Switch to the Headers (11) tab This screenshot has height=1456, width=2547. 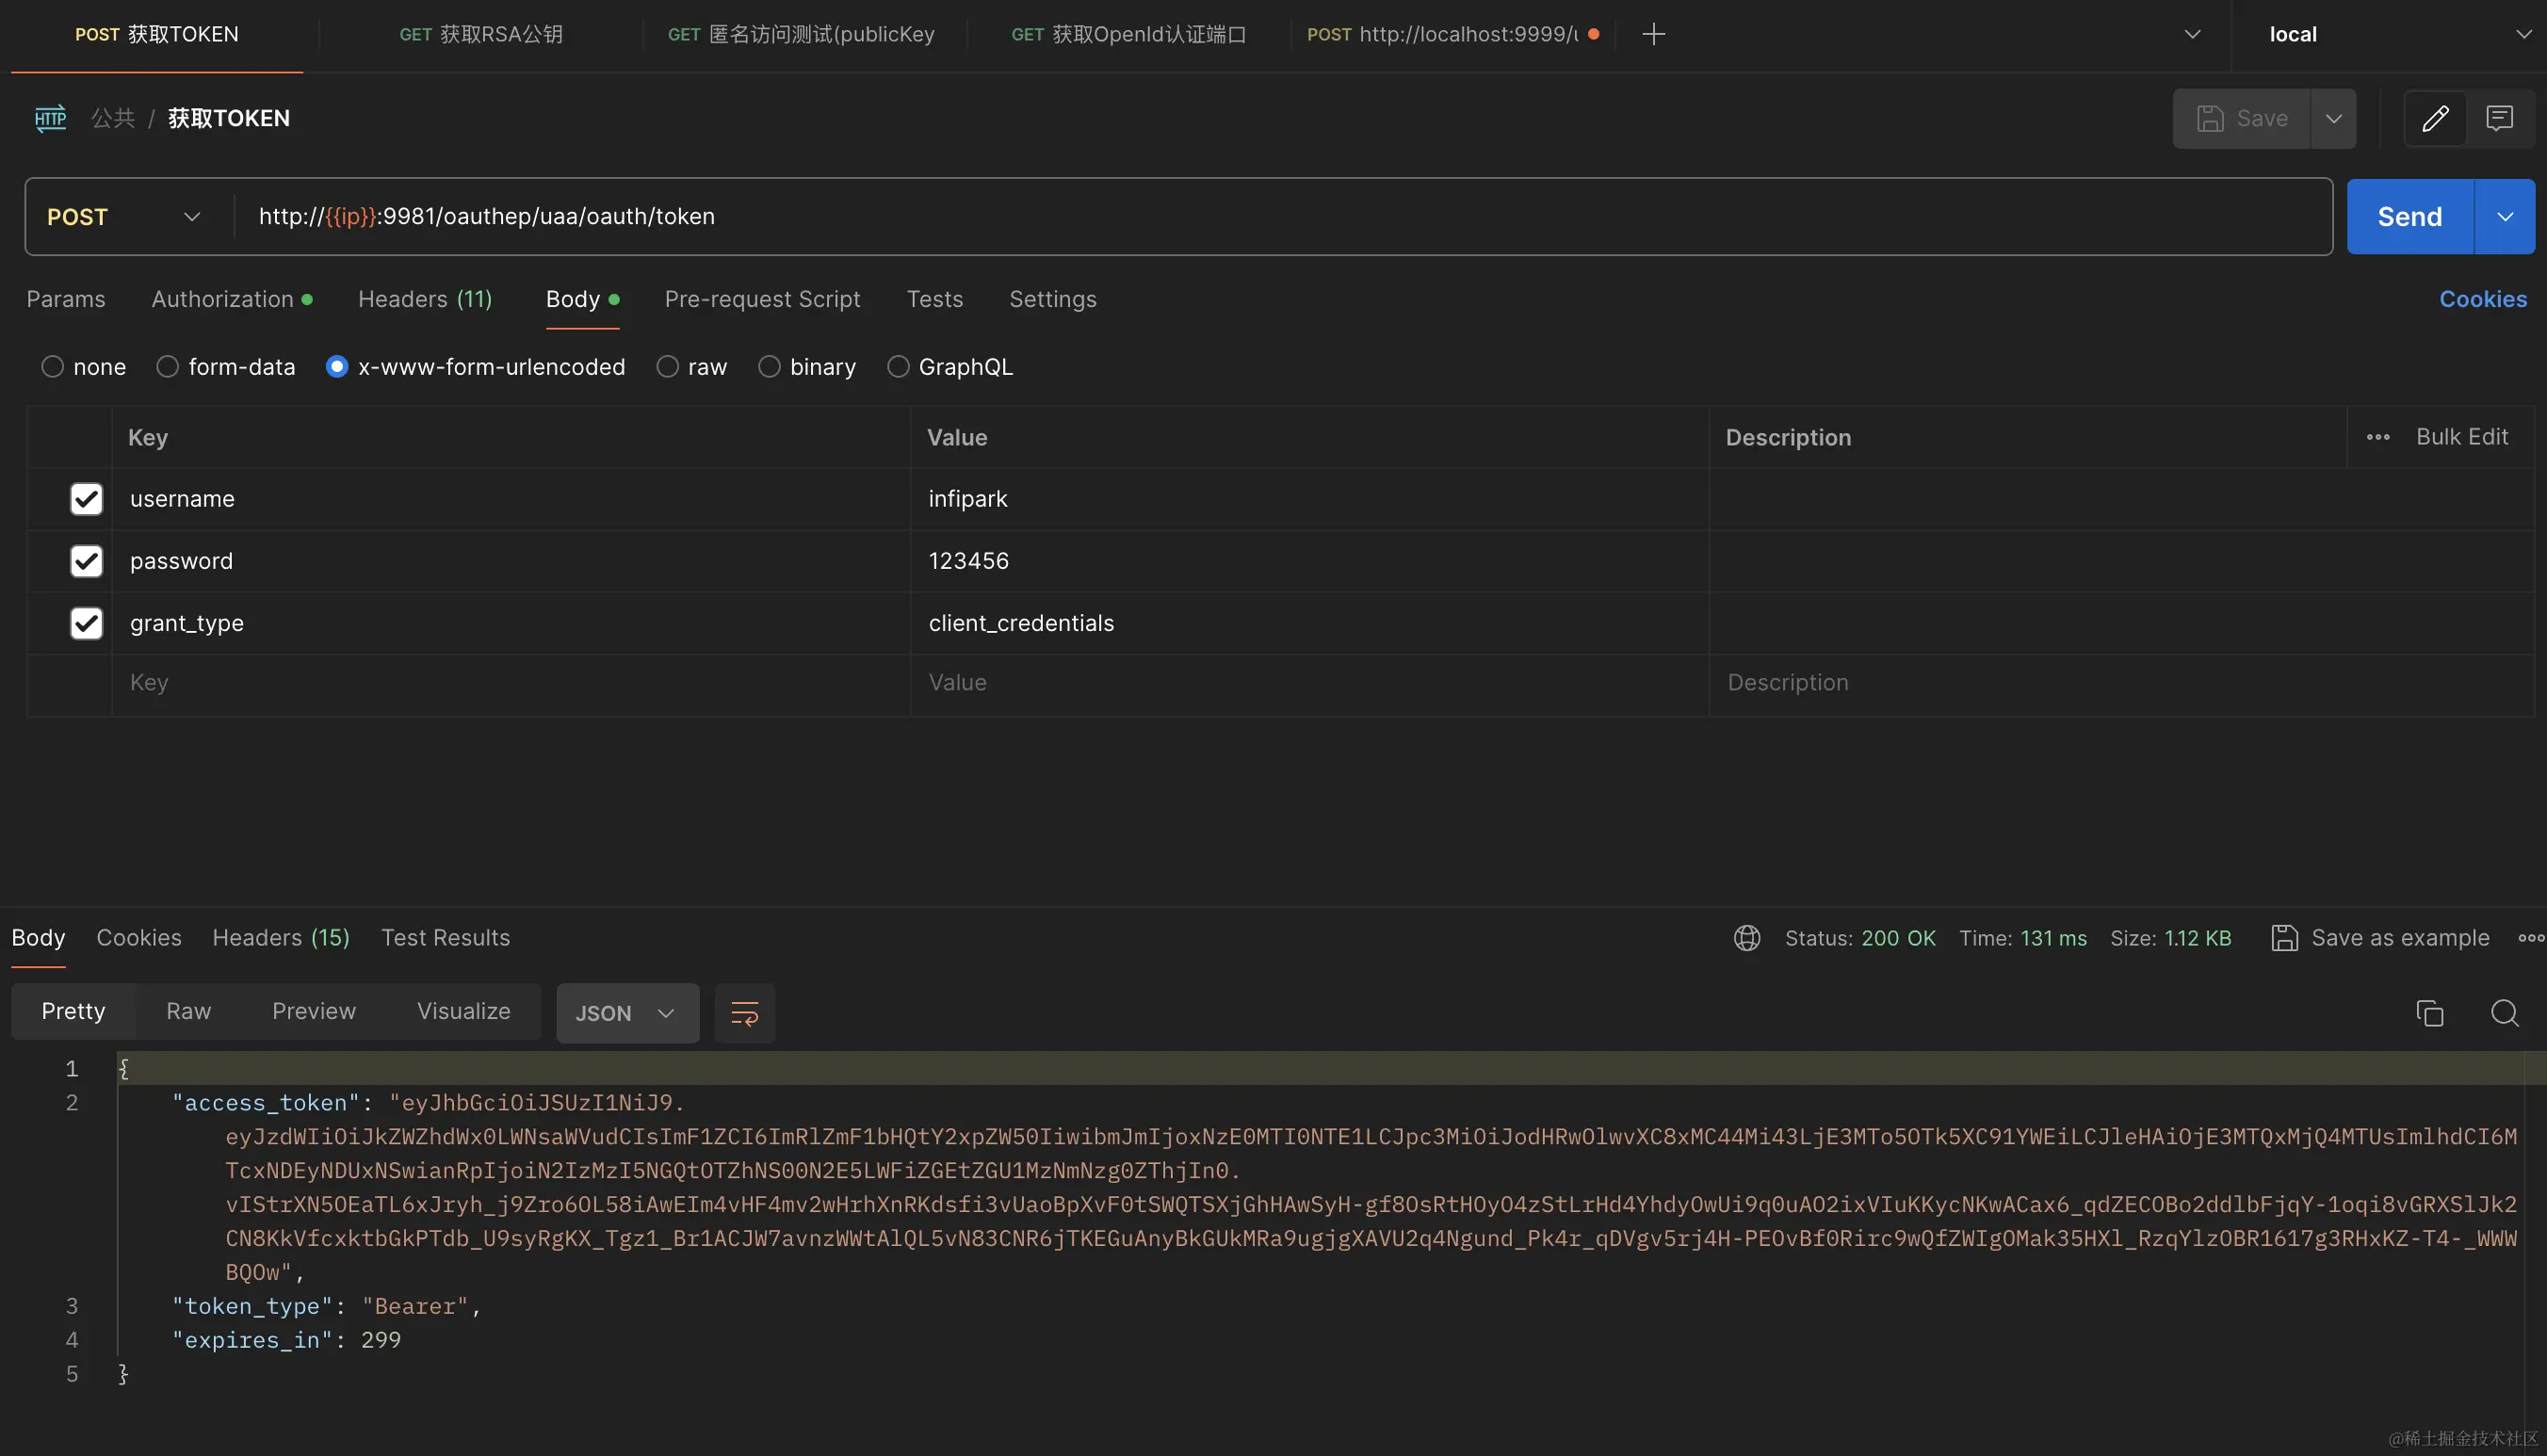coord(425,299)
